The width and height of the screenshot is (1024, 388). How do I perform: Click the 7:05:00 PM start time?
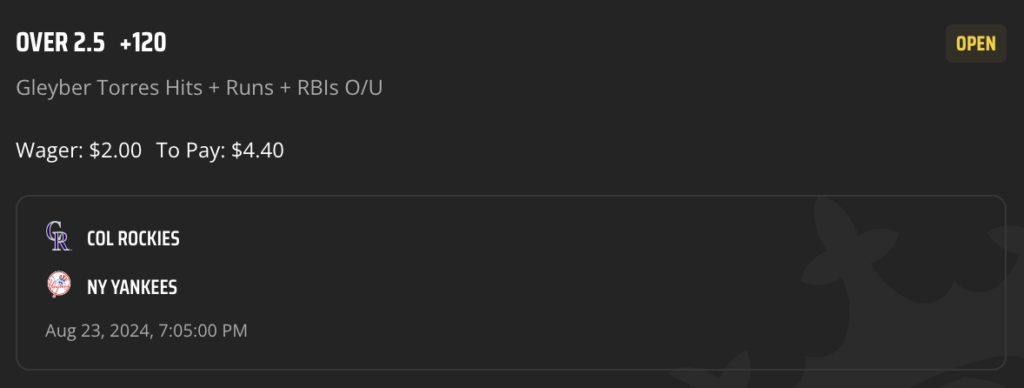tap(201, 331)
